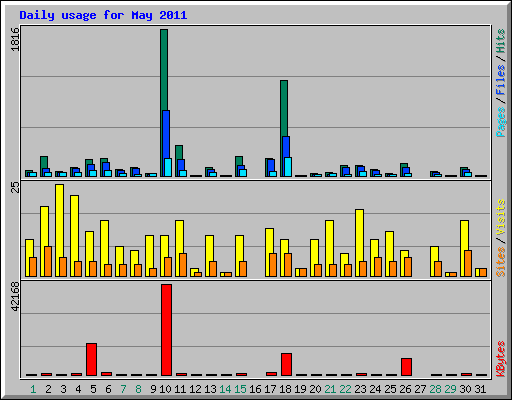Click day label 7 on the x-axis

pos(123,389)
